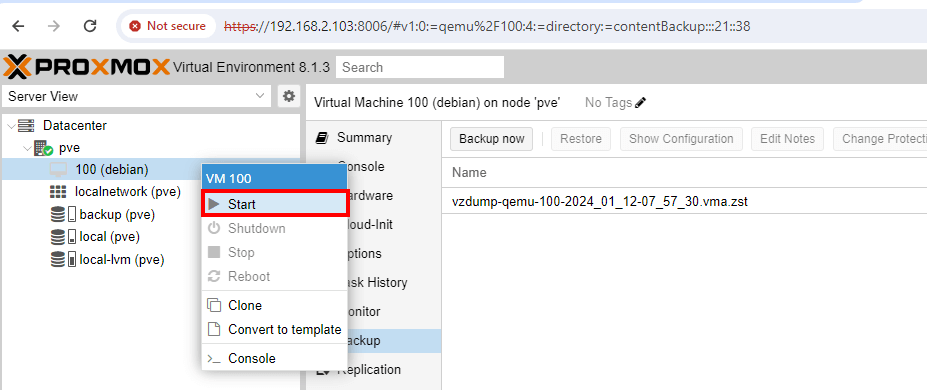The width and height of the screenshot is (927, 390).
Task: Click the local-lvm storage database icon
Action: pyautogui.click(x=58, y=259)
